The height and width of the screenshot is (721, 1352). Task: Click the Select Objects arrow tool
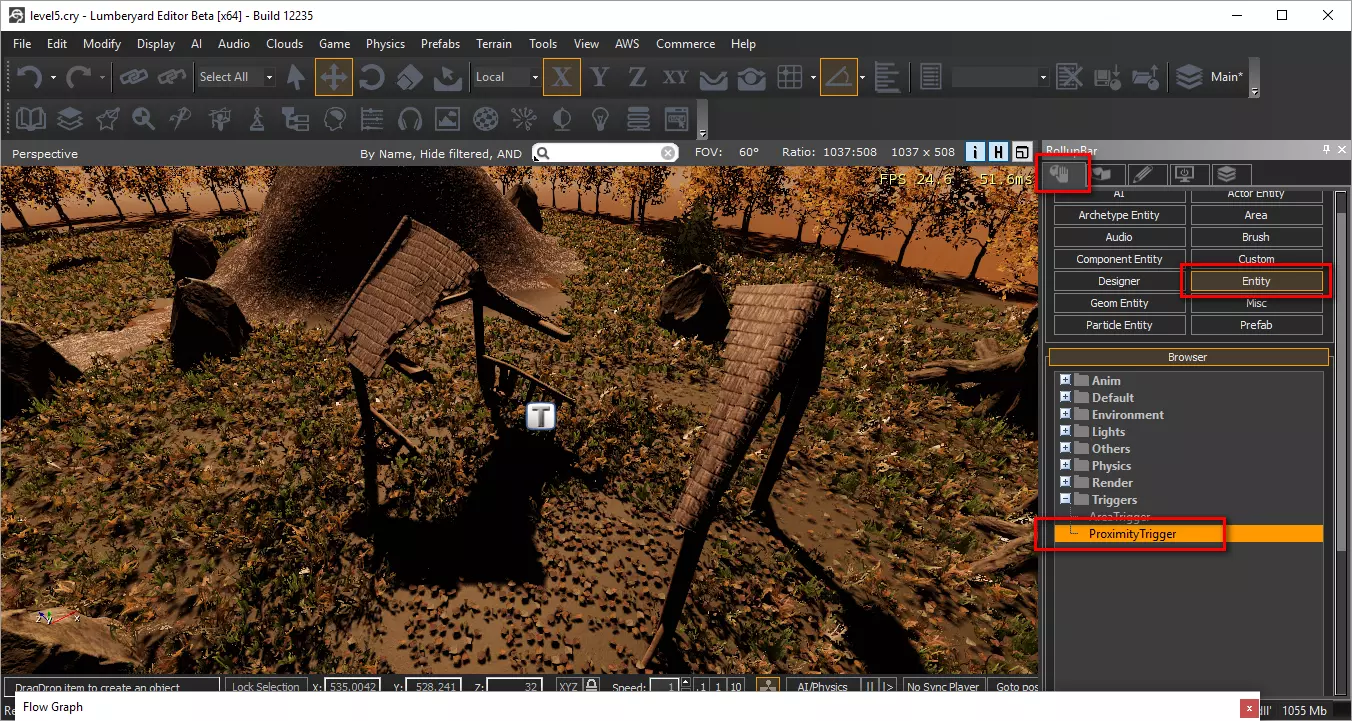click(296, 77)
